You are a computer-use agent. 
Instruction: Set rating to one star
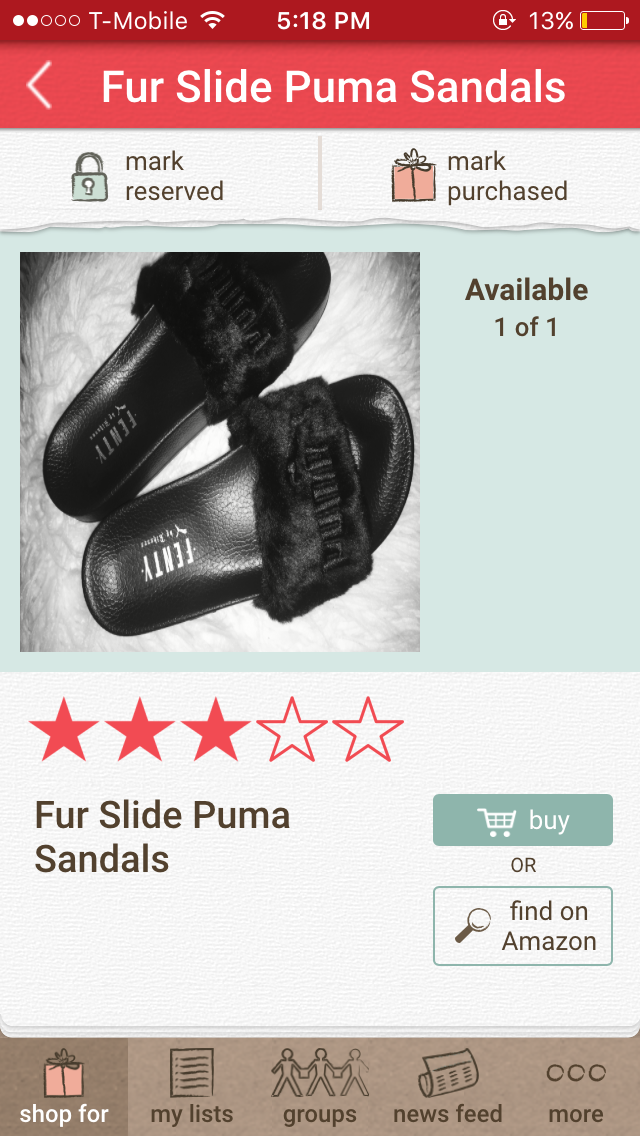[64, 729]
